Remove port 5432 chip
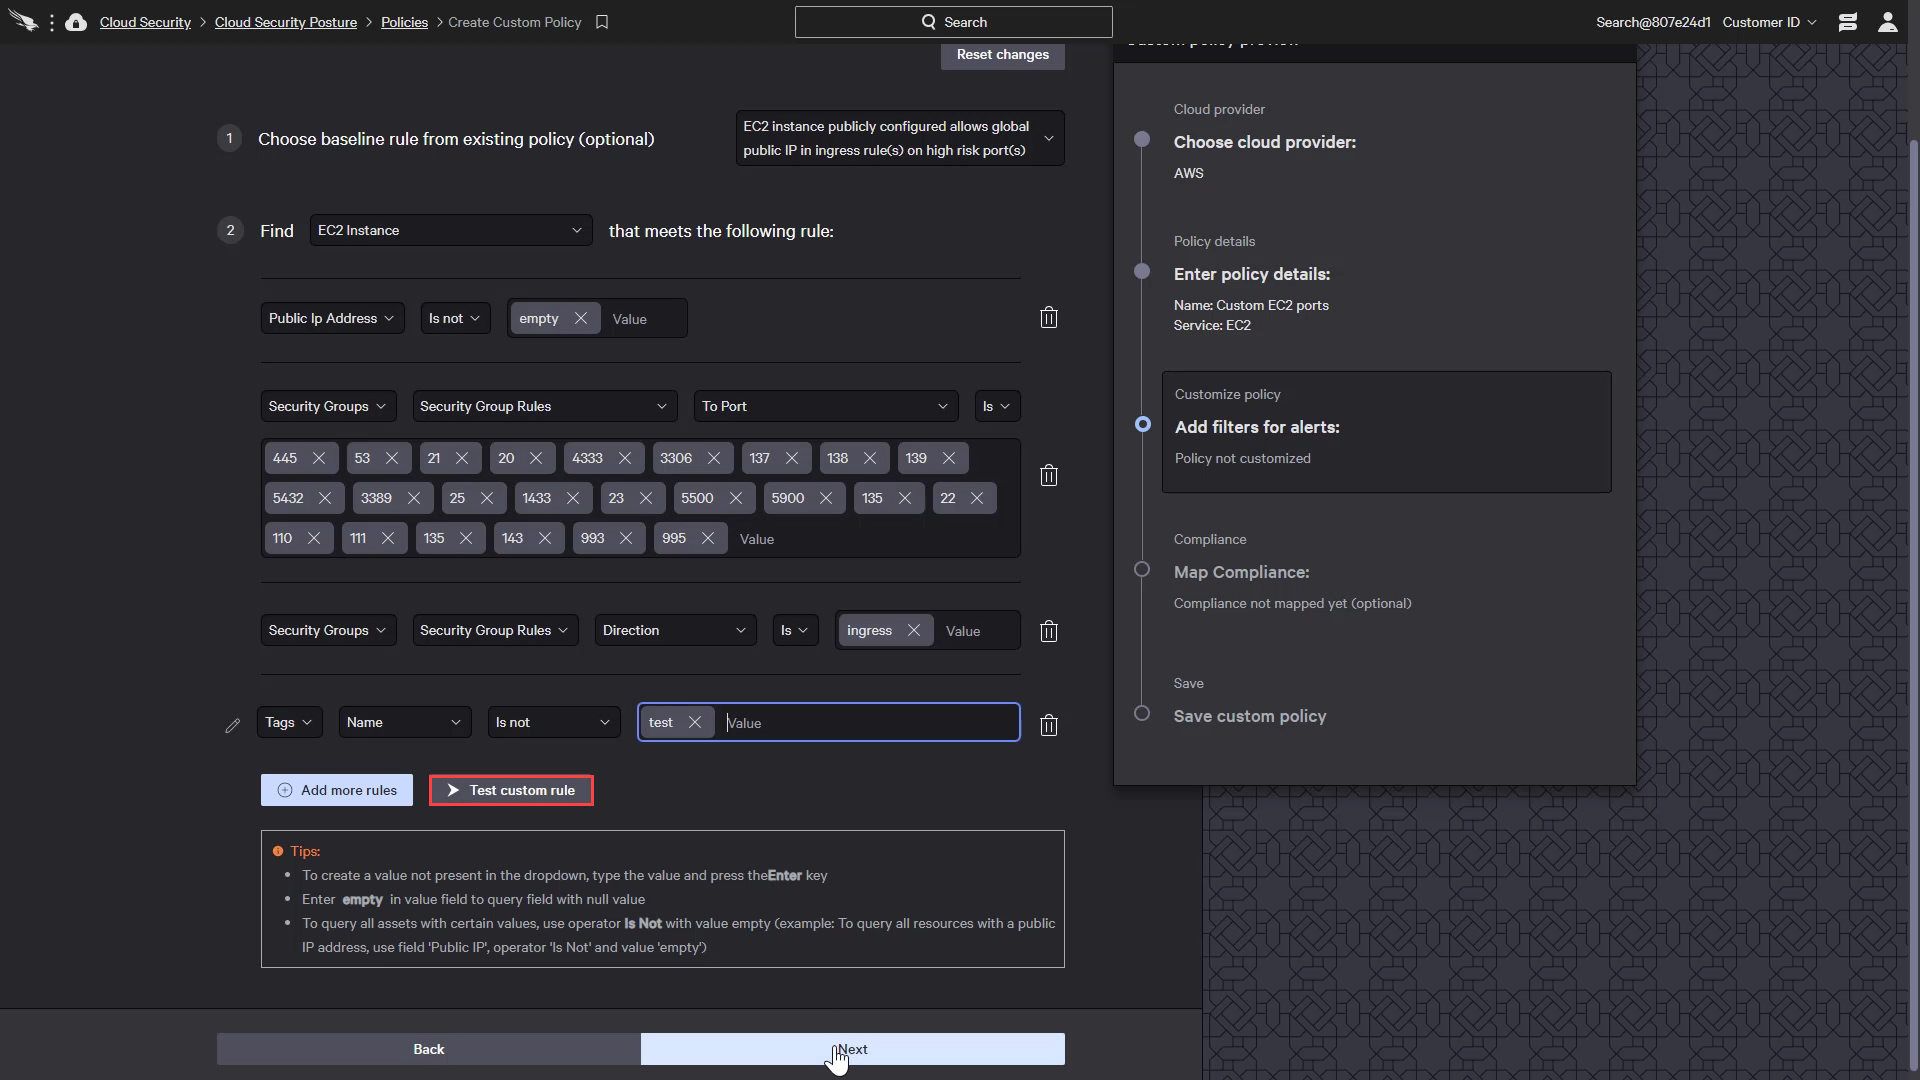This screenshot has height=1080, width=1920. pos(325,498)
